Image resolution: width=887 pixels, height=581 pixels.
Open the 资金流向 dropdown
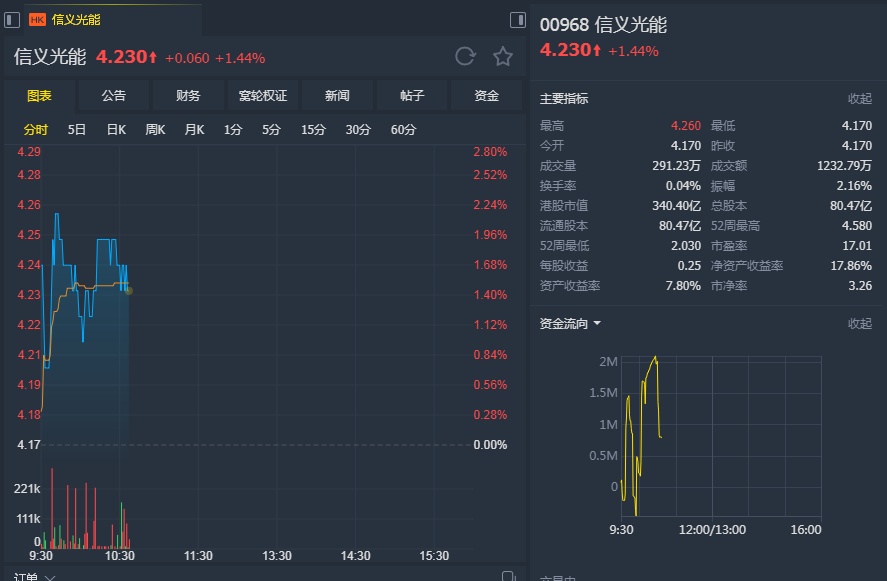coord(570,324)
